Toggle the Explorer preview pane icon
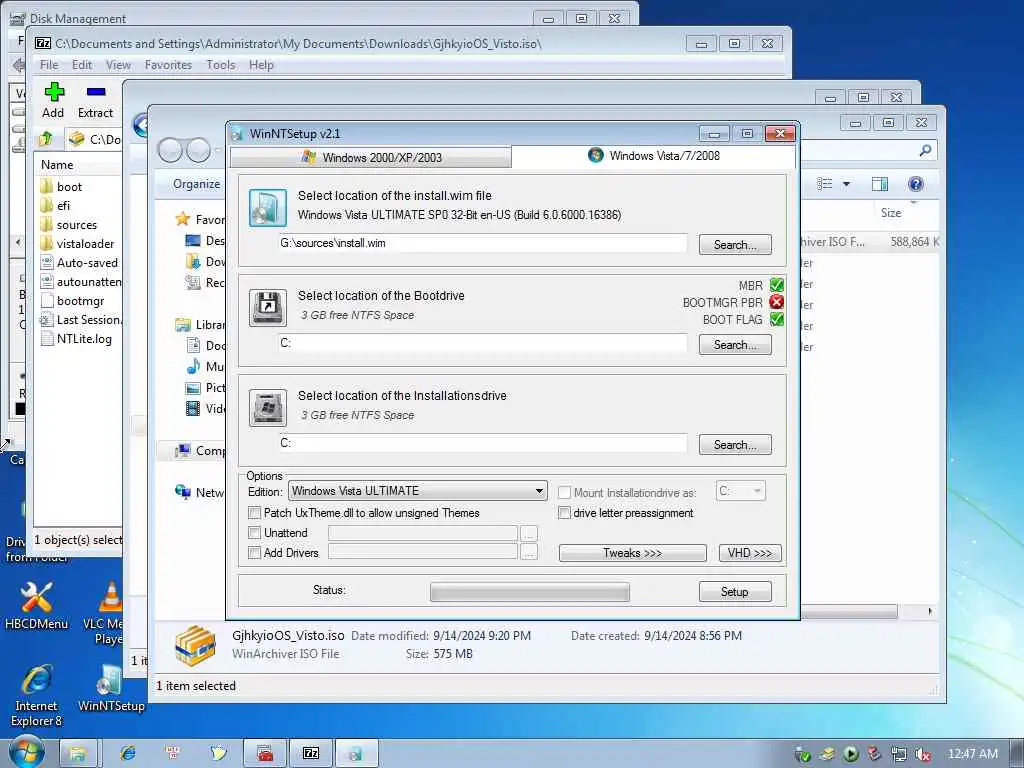Screen dimensions: 1024x768 tap(880, 184)
